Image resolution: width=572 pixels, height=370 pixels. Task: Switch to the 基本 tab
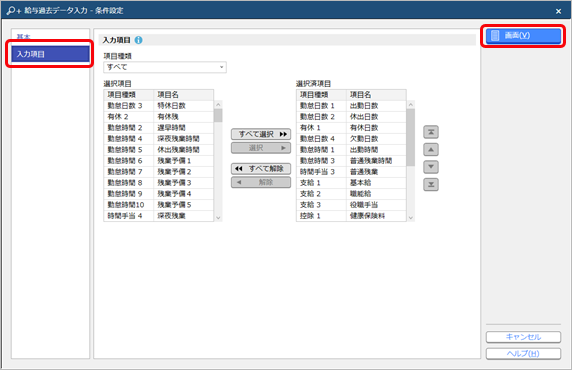click(x=23, y=36)
